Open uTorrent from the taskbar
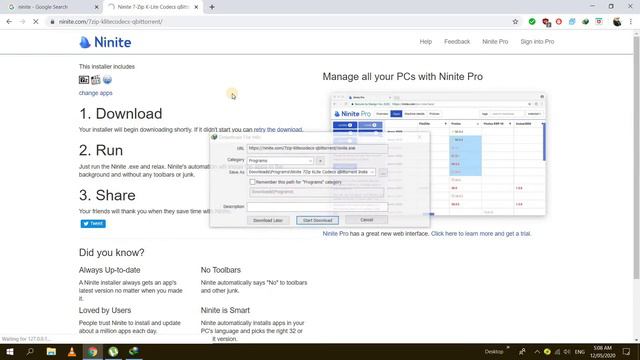The image size is (640, 360). click(113, 351)
